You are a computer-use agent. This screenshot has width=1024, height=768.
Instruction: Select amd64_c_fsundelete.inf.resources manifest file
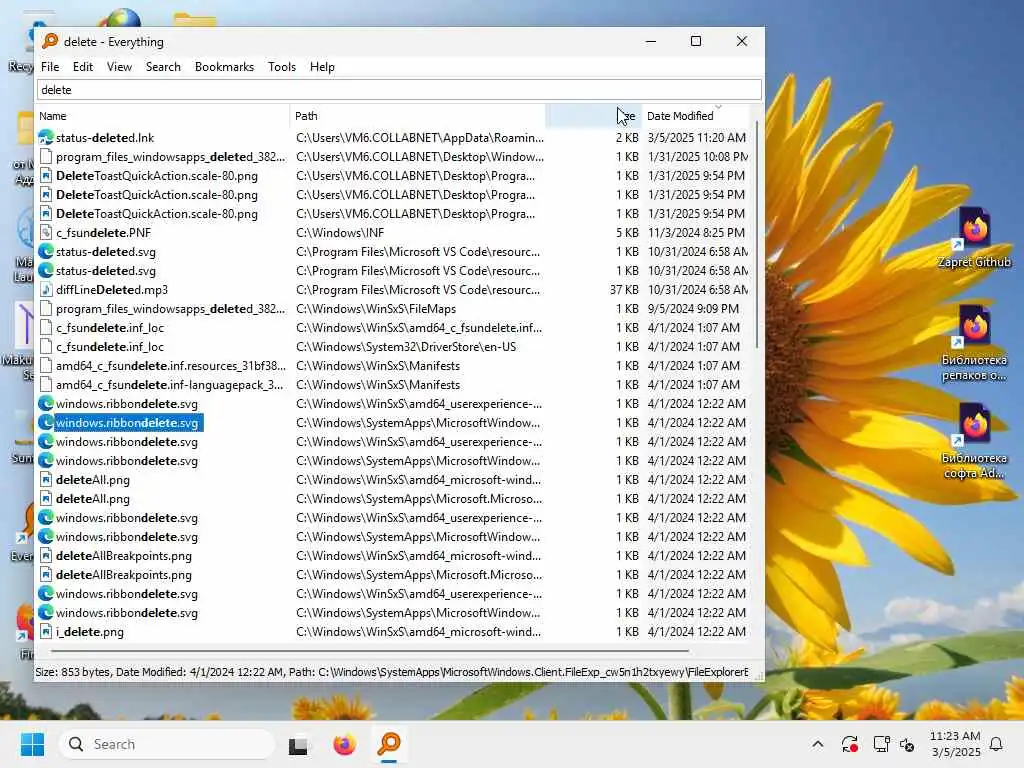pos(170,366)
